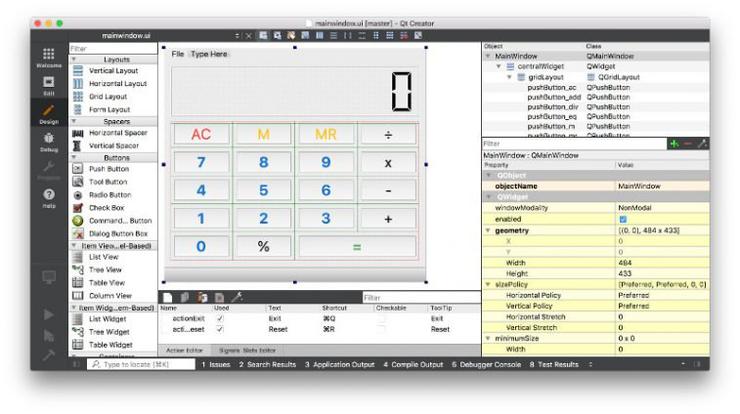Viewport: 740px width, 414px height.
Task: Click the AC calculator button
Action: (x=201, y=134)
